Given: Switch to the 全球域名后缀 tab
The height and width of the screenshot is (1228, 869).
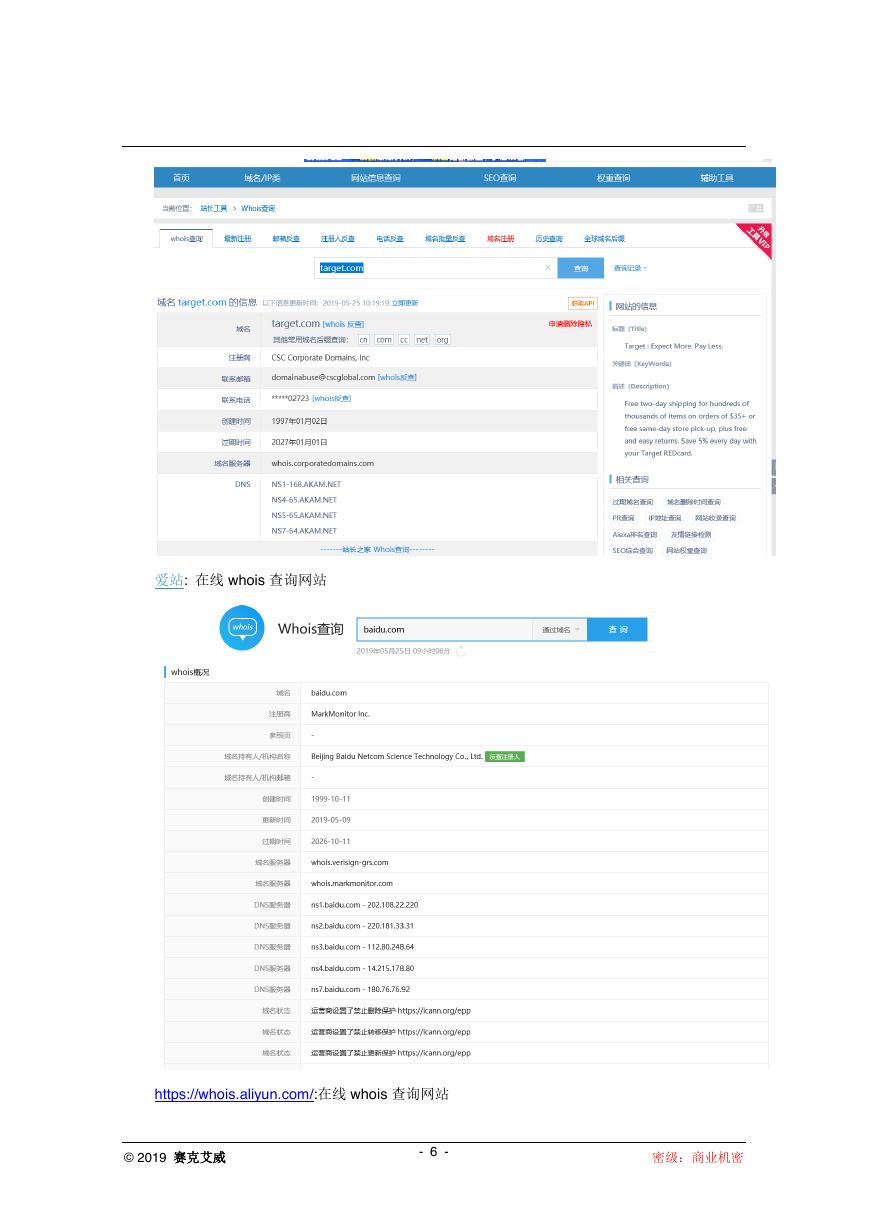Looking at the screenshot, I should [x=604, y=239].
